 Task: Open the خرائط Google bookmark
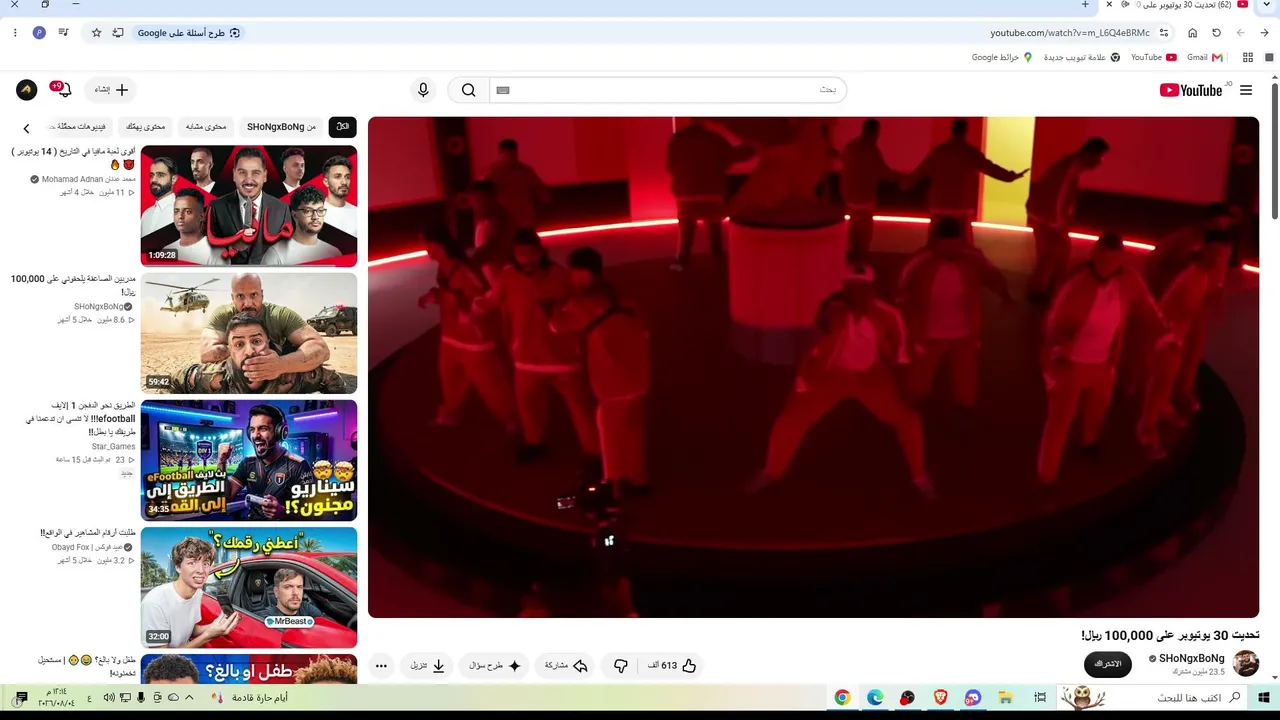click(x=1002, y=57)
